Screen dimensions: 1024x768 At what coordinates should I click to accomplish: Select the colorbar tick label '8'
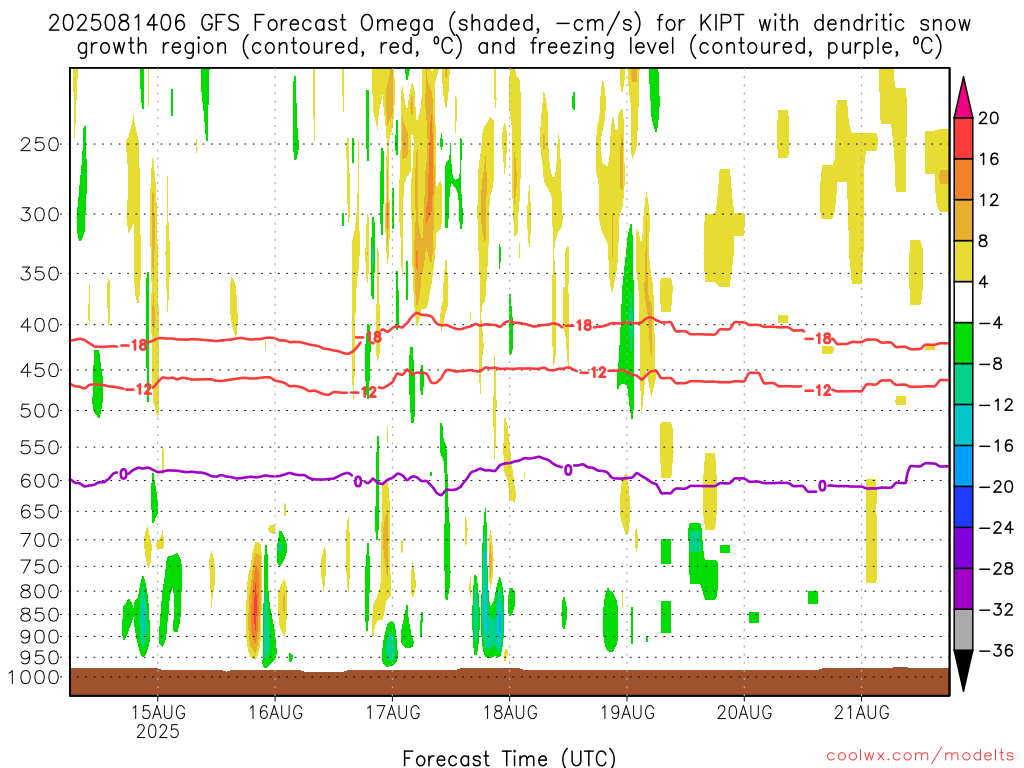984,241
